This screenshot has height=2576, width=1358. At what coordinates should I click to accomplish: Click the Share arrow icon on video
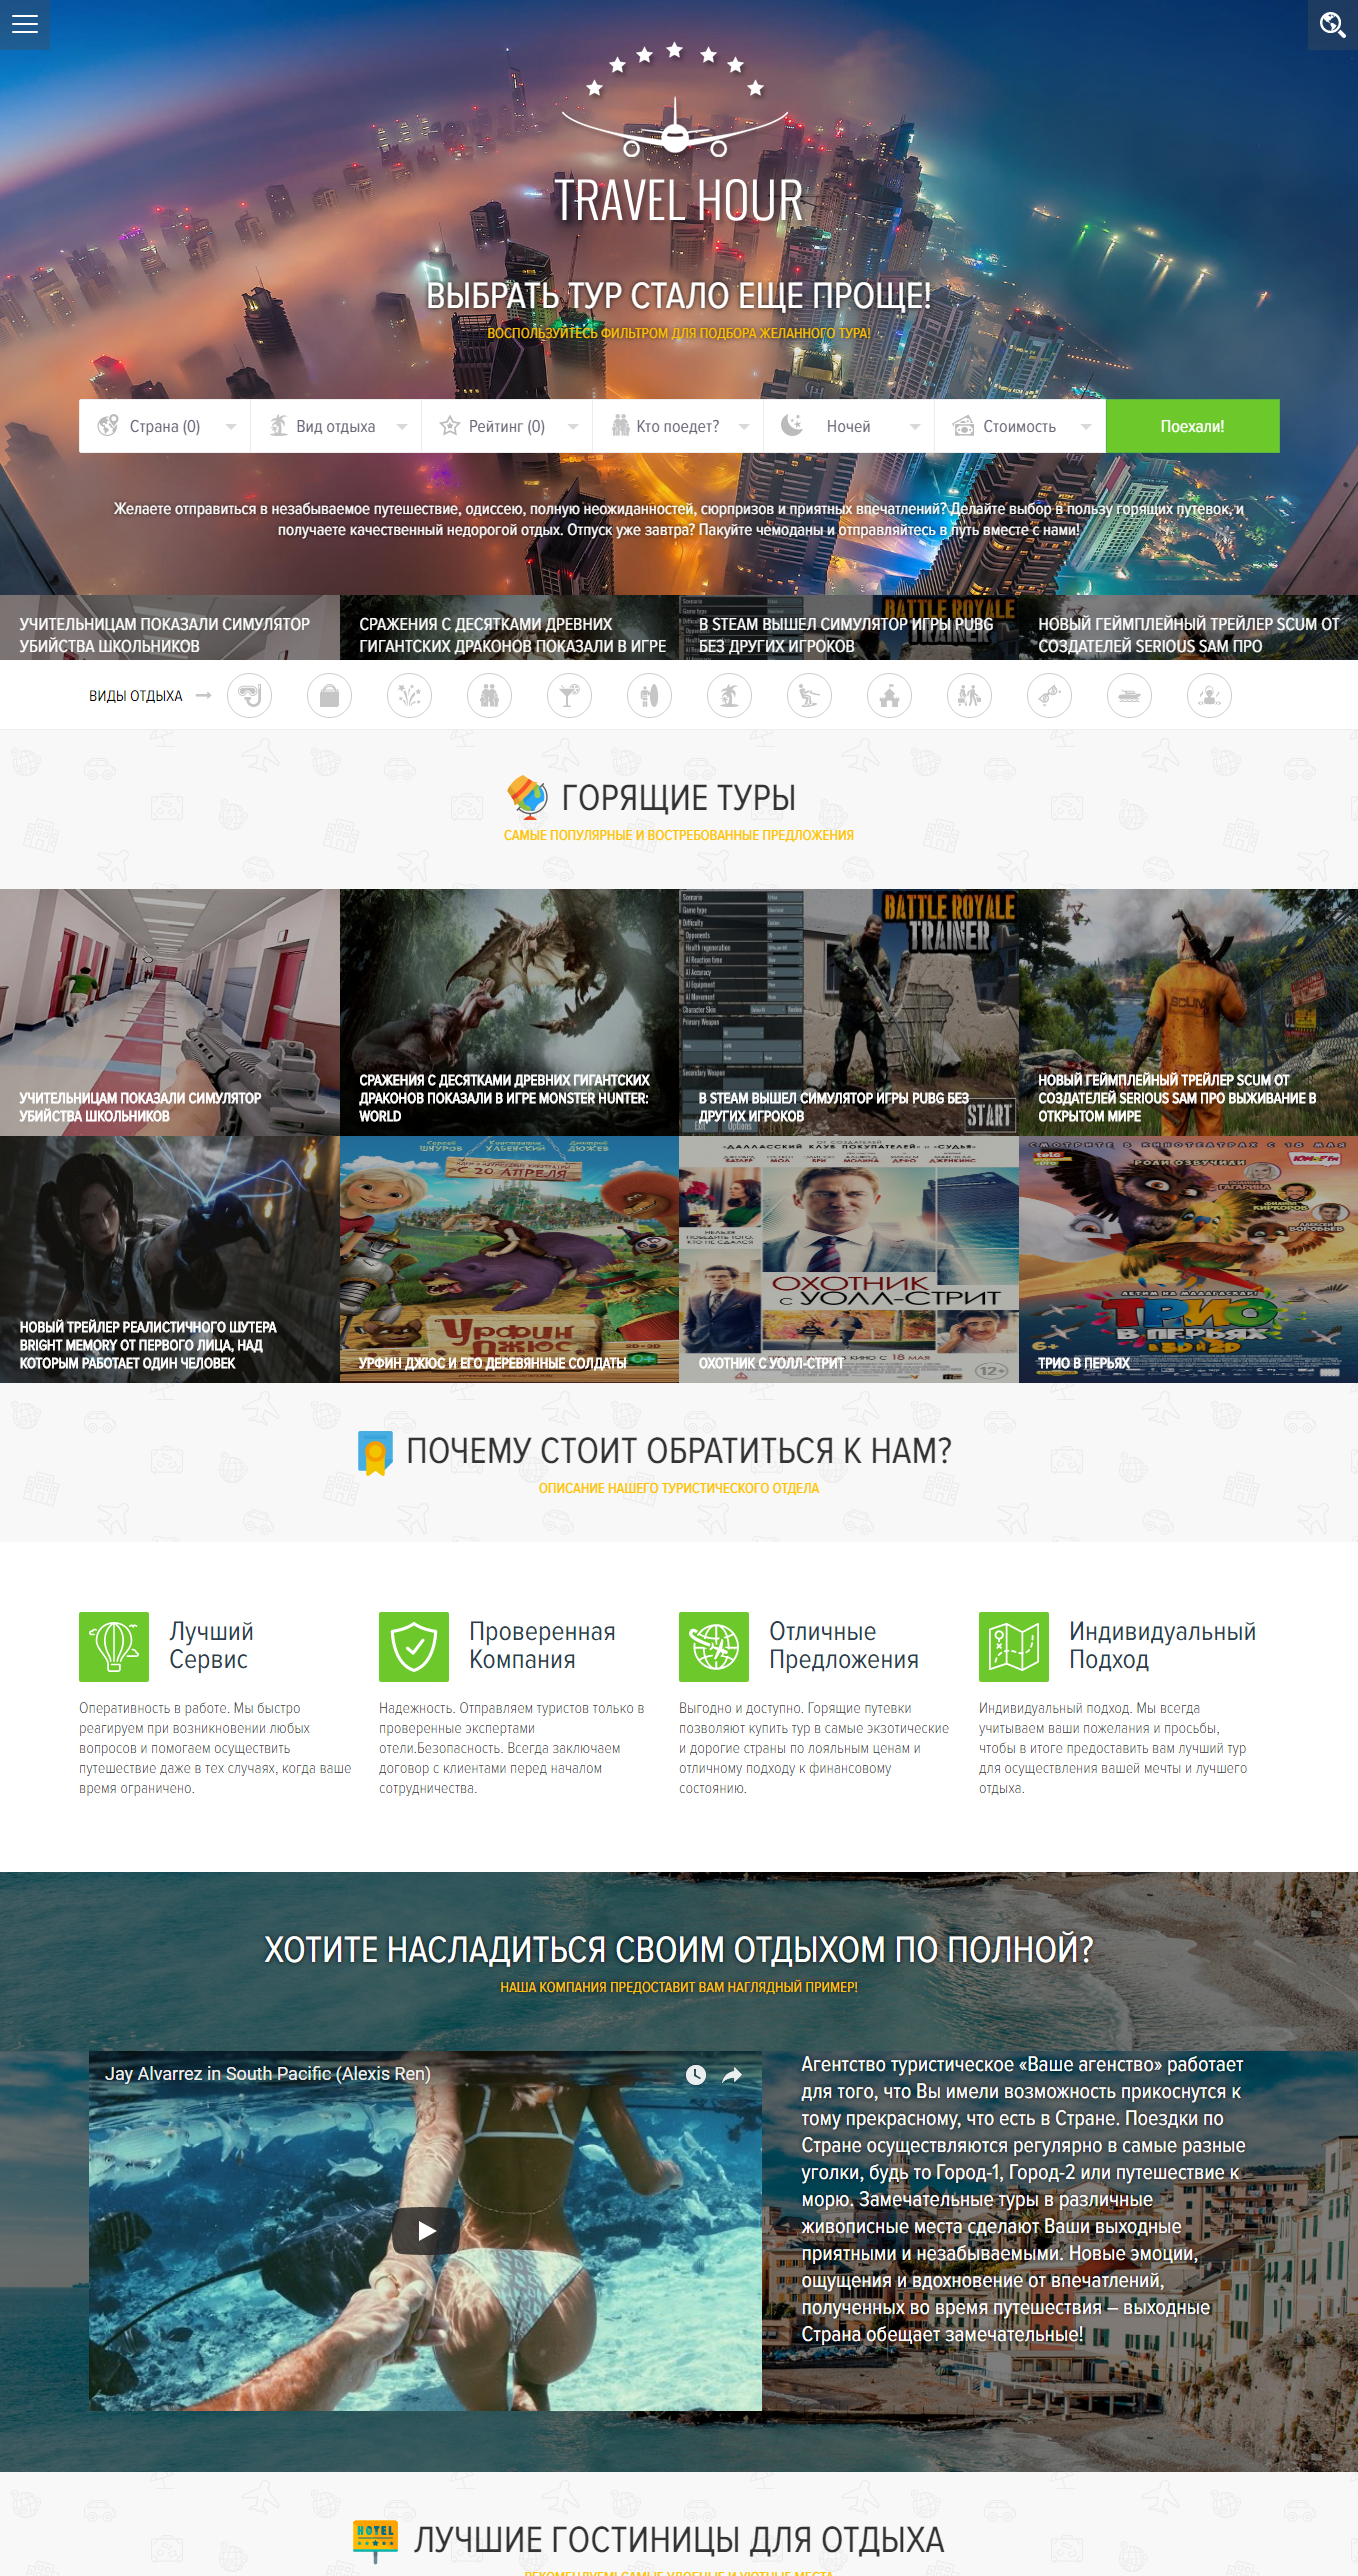[732, 2074]
